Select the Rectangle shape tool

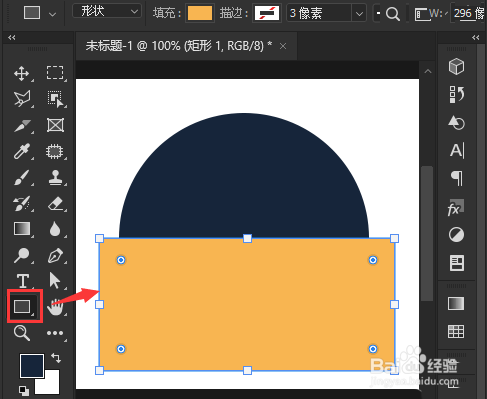pyautogui.click(x=22, y=306)
